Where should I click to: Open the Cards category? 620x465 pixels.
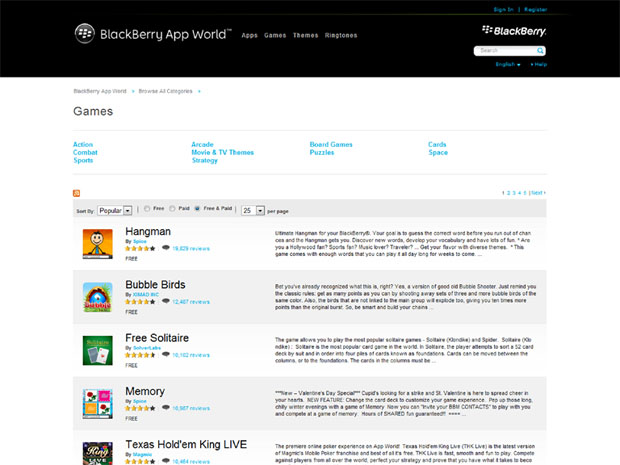[437, 144]
